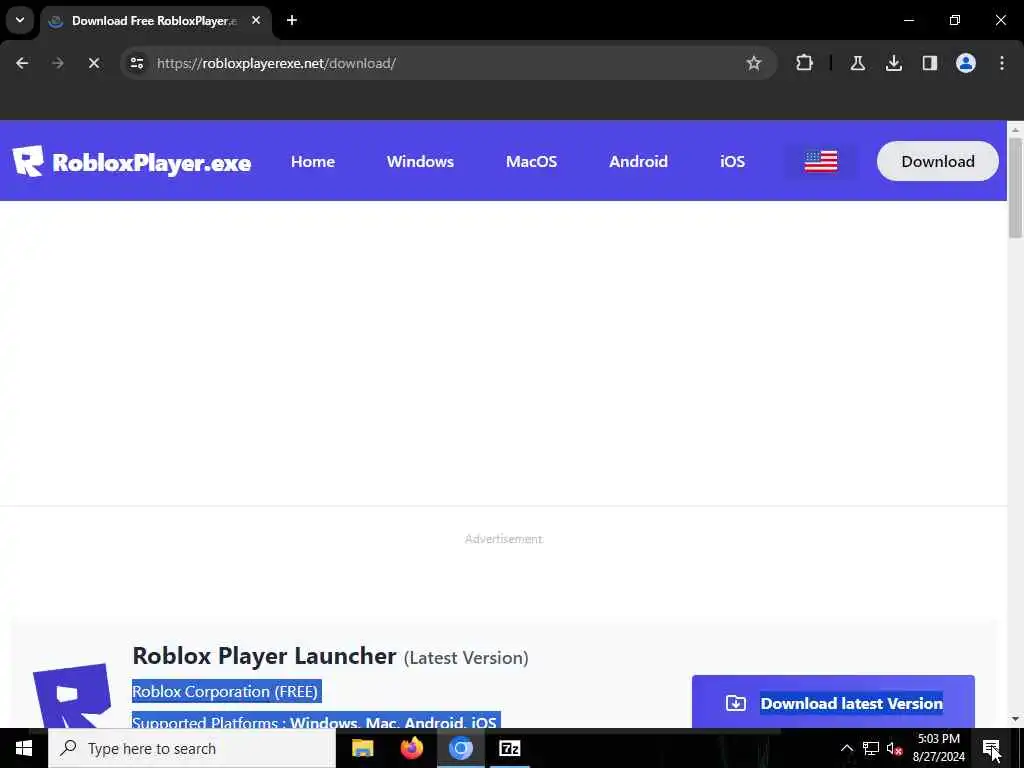Screen dimensions: 1024x768
Task: Click the Roblox Corporation (FREE) text
Action: click(x=225, y=691)
